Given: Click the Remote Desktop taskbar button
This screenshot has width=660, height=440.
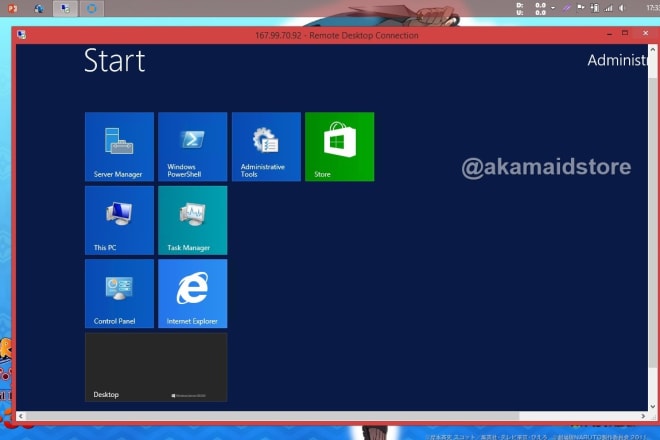Looking at the screenshot, I should [x=65, y=8].
